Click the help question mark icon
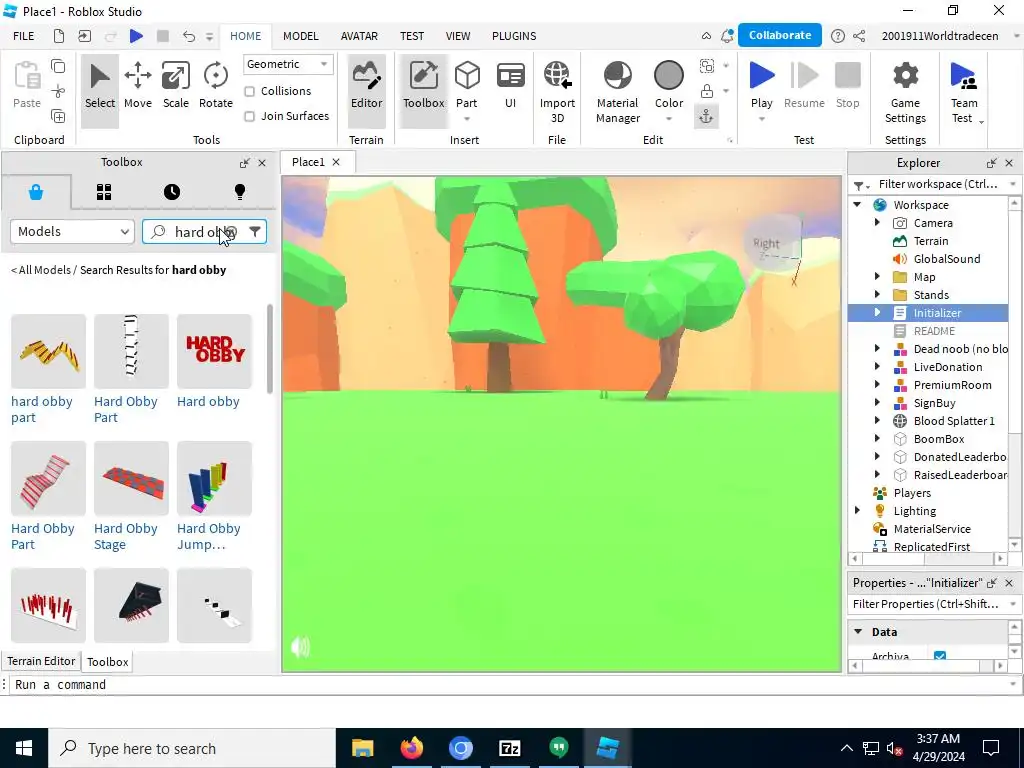1024x768 pixels. tap(837, 36)
